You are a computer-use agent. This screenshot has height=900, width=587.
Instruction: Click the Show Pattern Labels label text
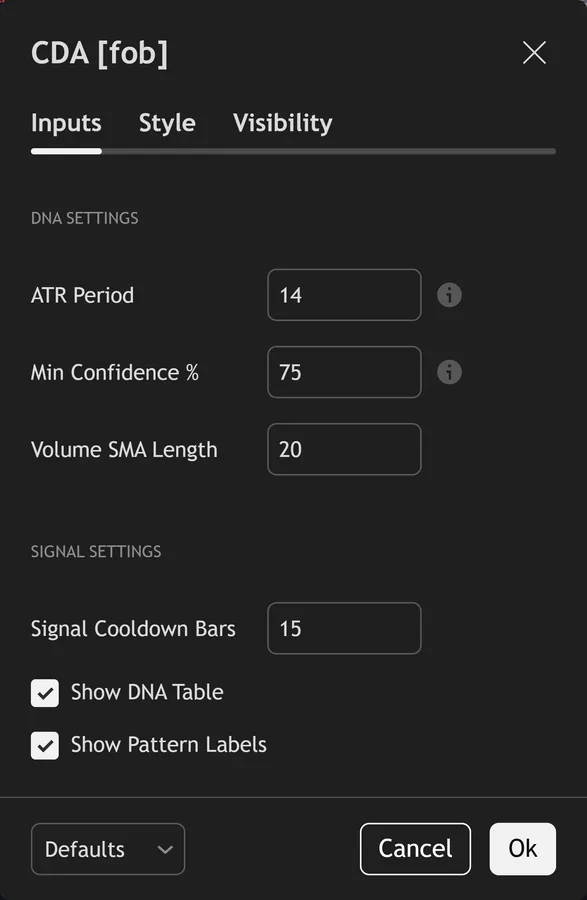point(169,744)
